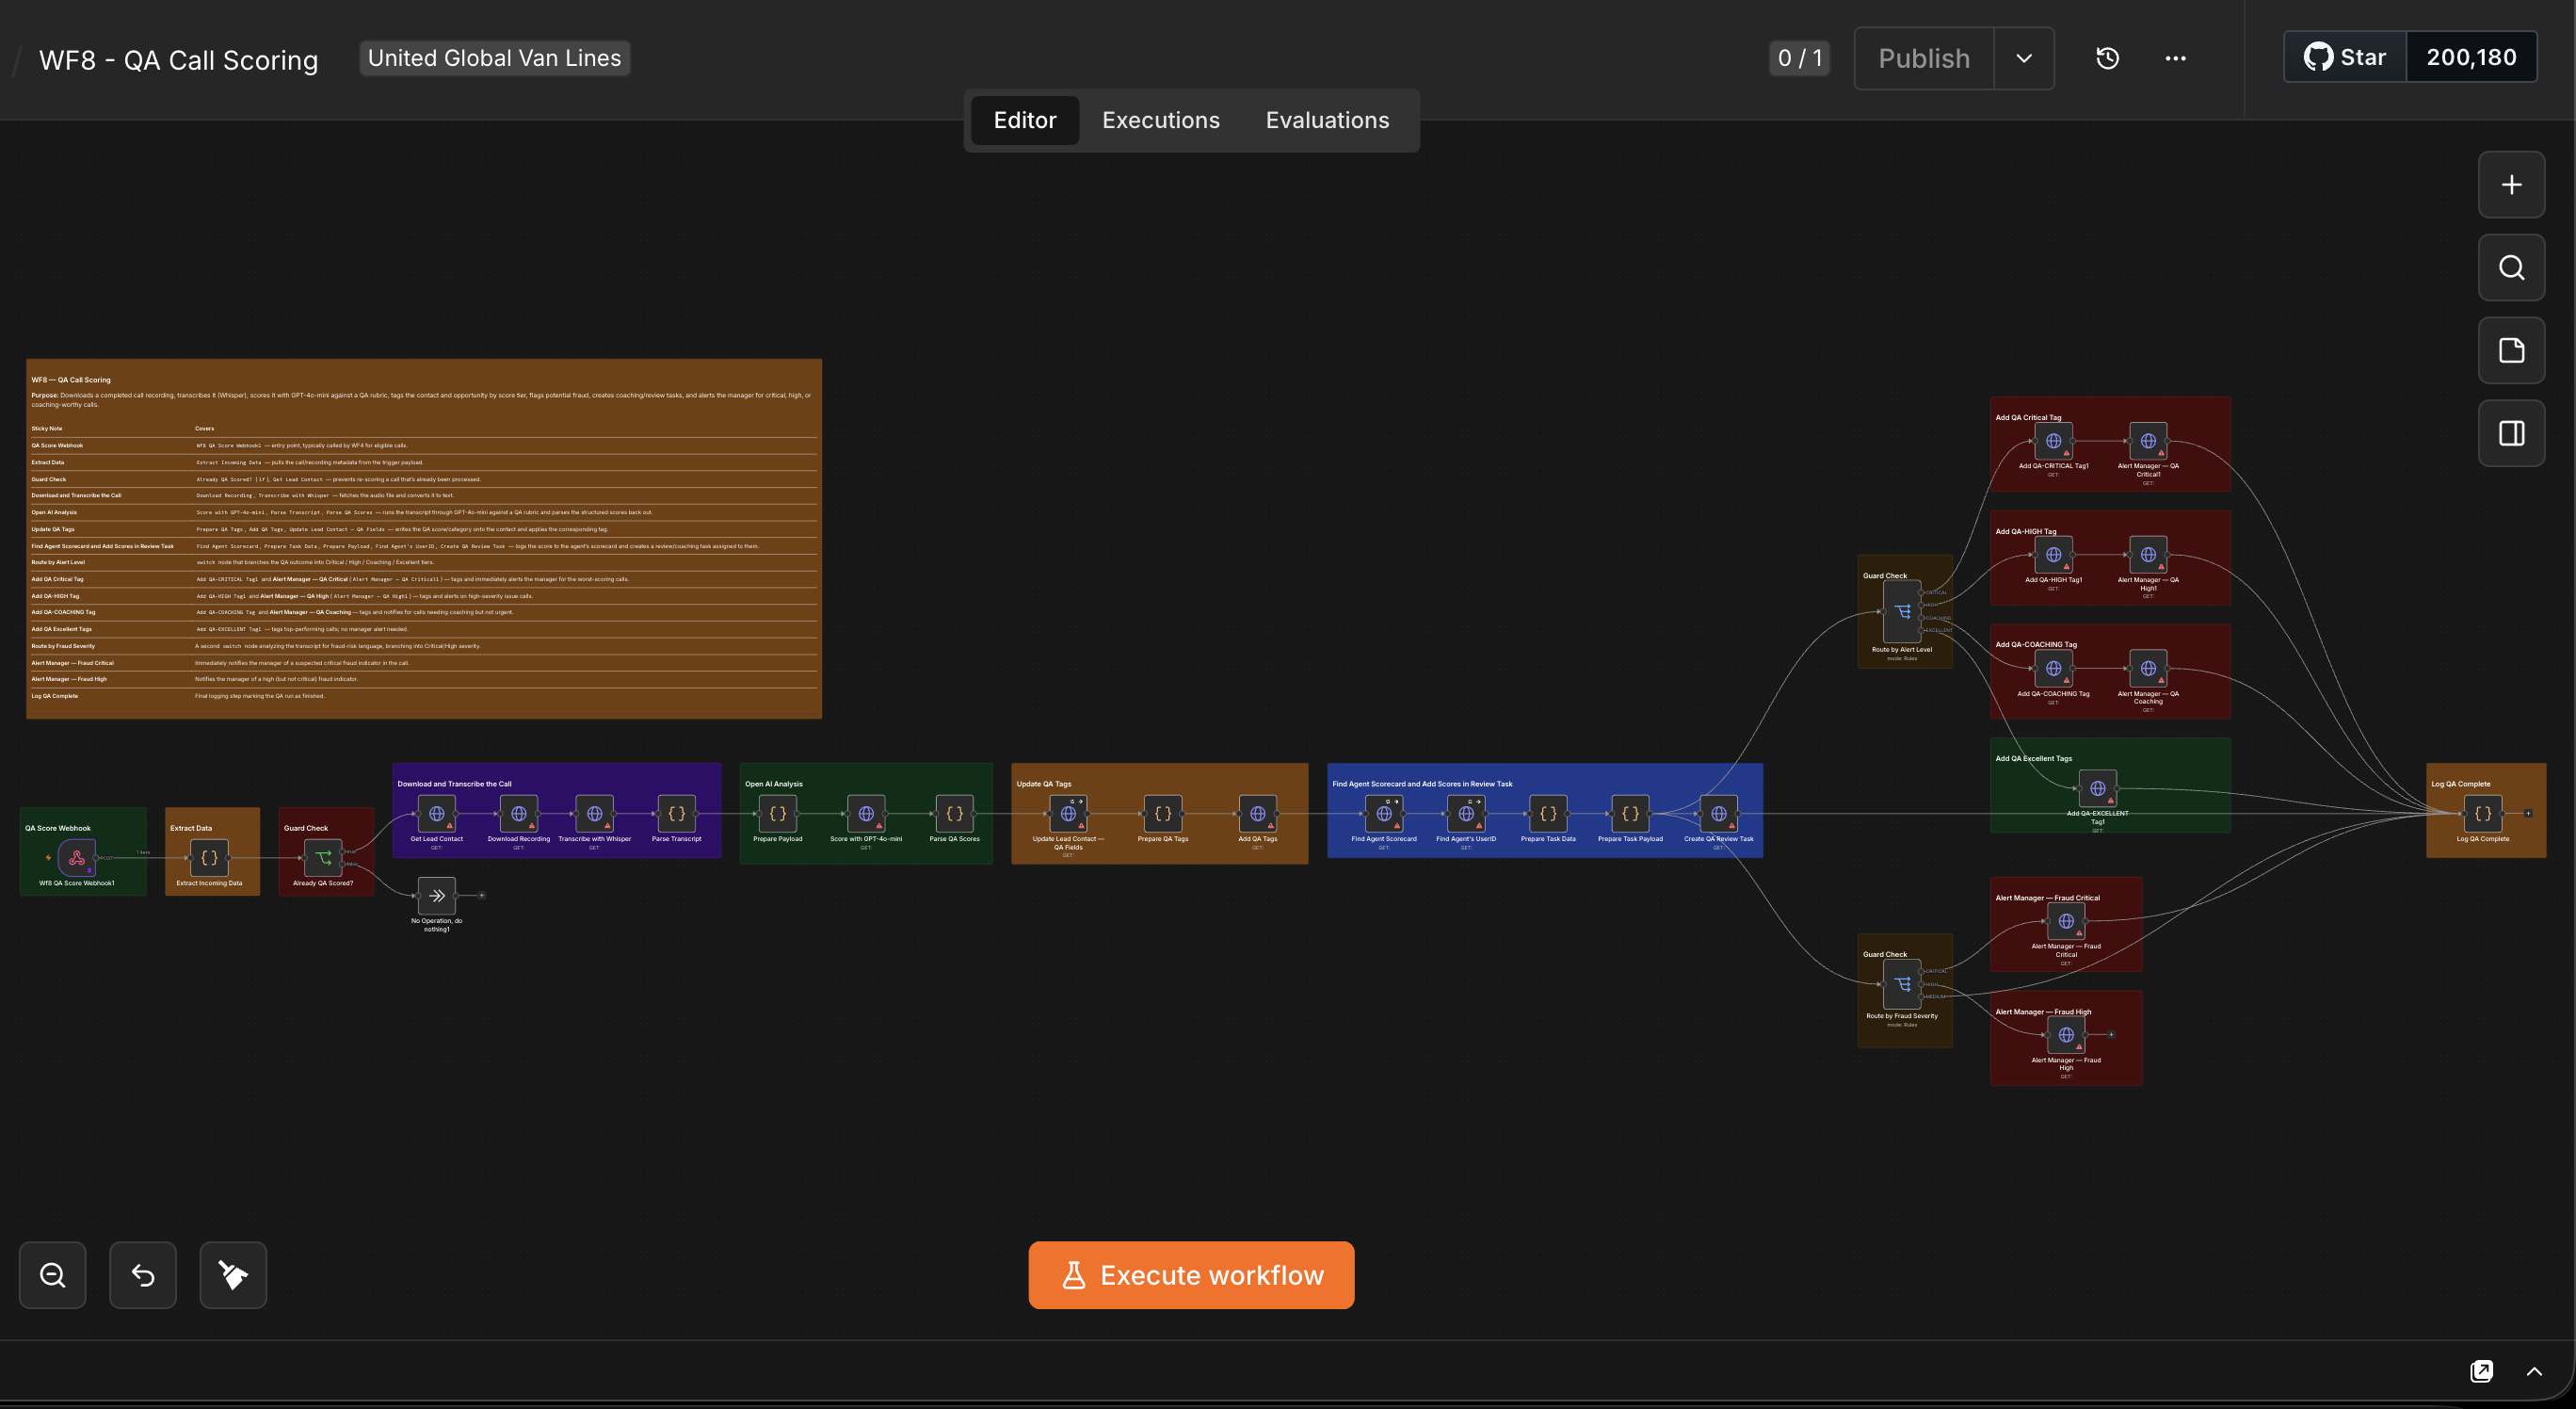Click the 0 / 1 counter badge
Screen dimensions: 2576x1409
click(1799, 58)
